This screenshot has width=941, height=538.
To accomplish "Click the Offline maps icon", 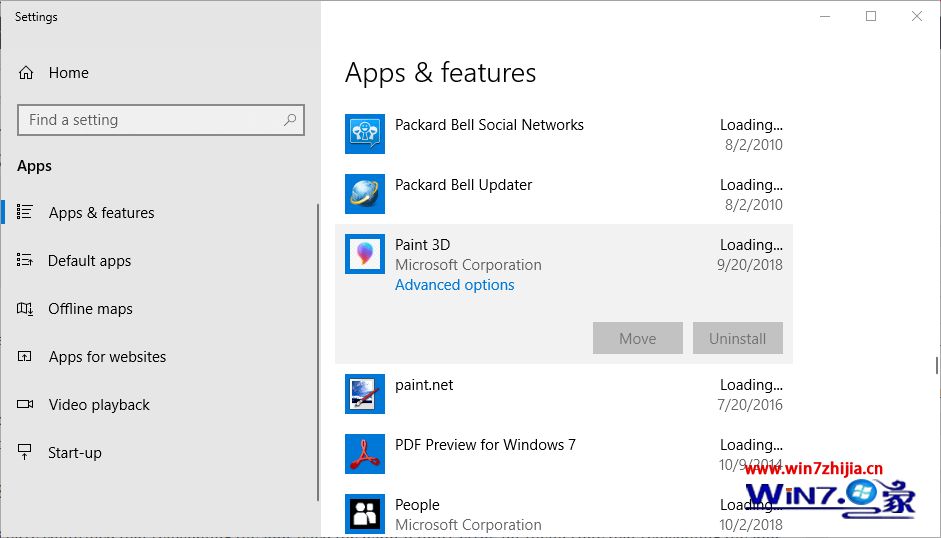I will [x=25, y=309].
